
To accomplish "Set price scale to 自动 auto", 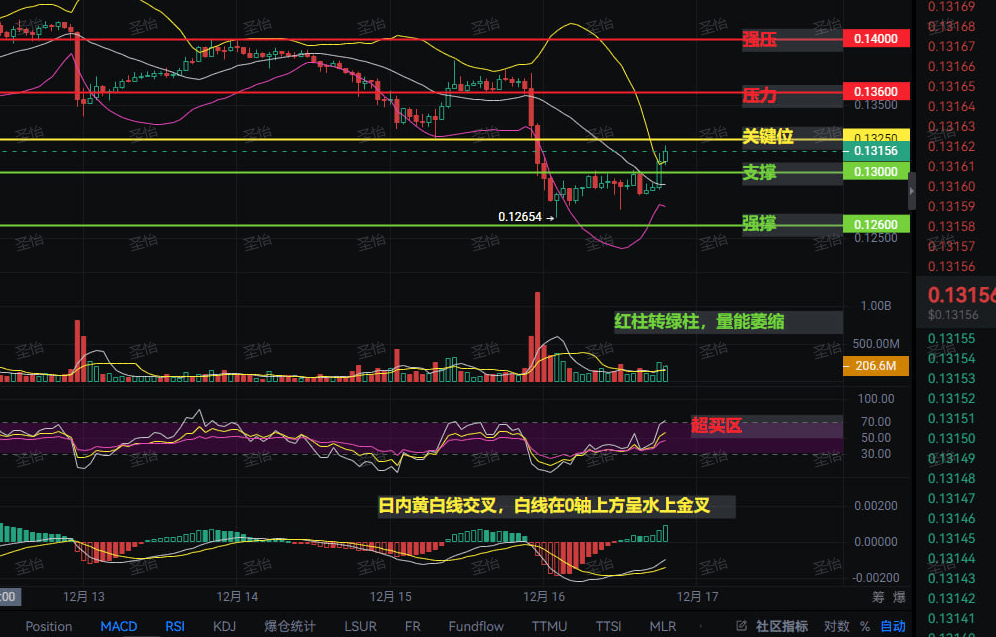I will tap(892, 626).
